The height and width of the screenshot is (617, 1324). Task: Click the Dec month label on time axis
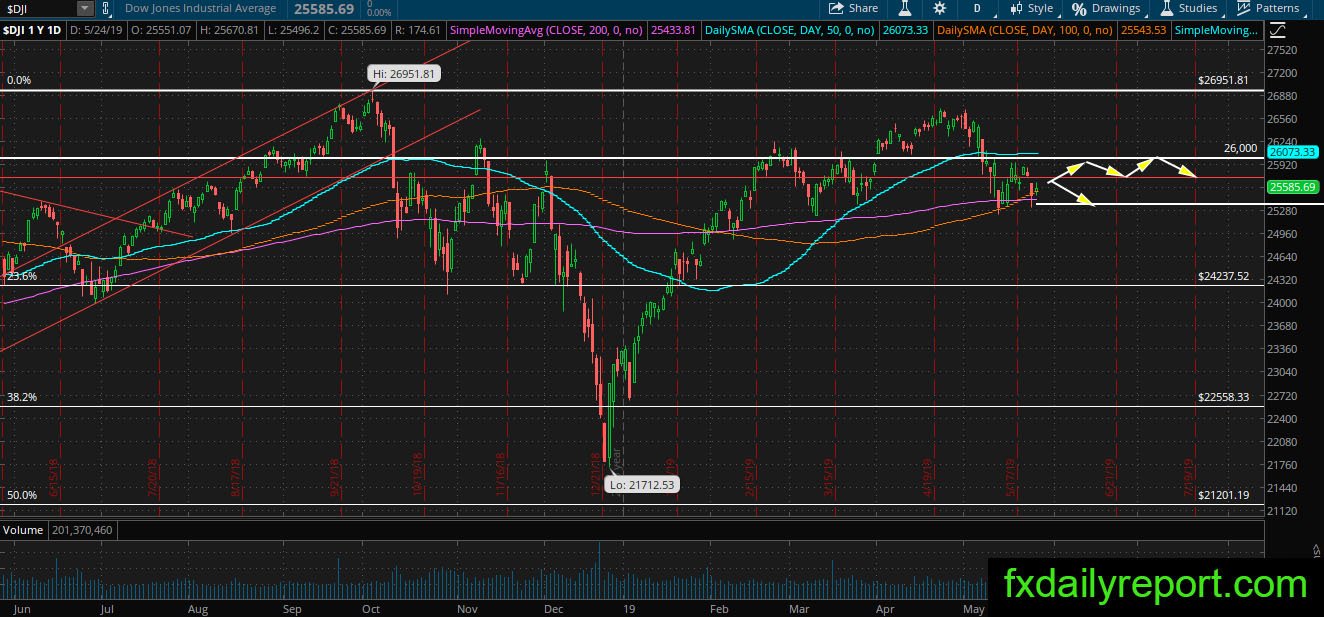(x=553, y=608)
